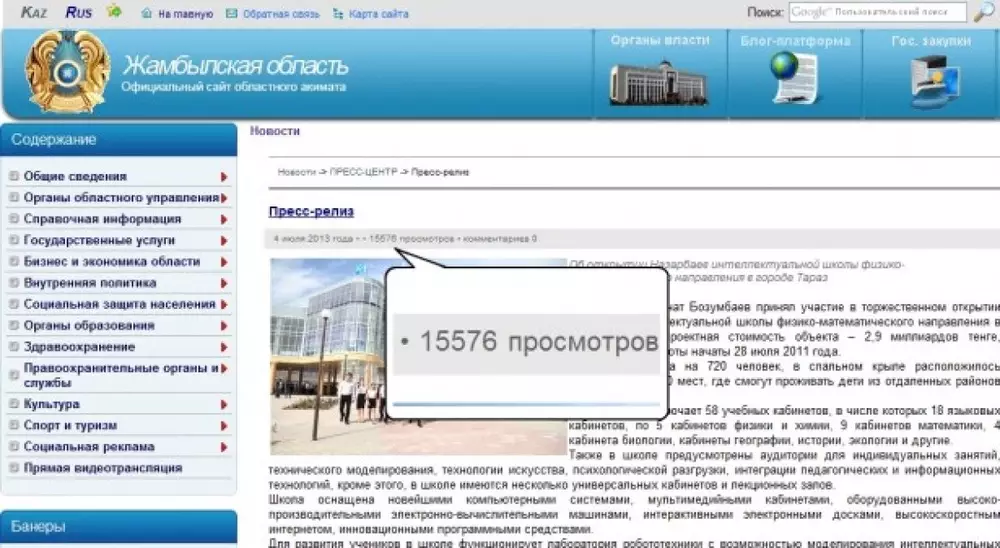Expand the red arrow next to Общие сведения
The image size is (1000, 548).
pos(225,177)
